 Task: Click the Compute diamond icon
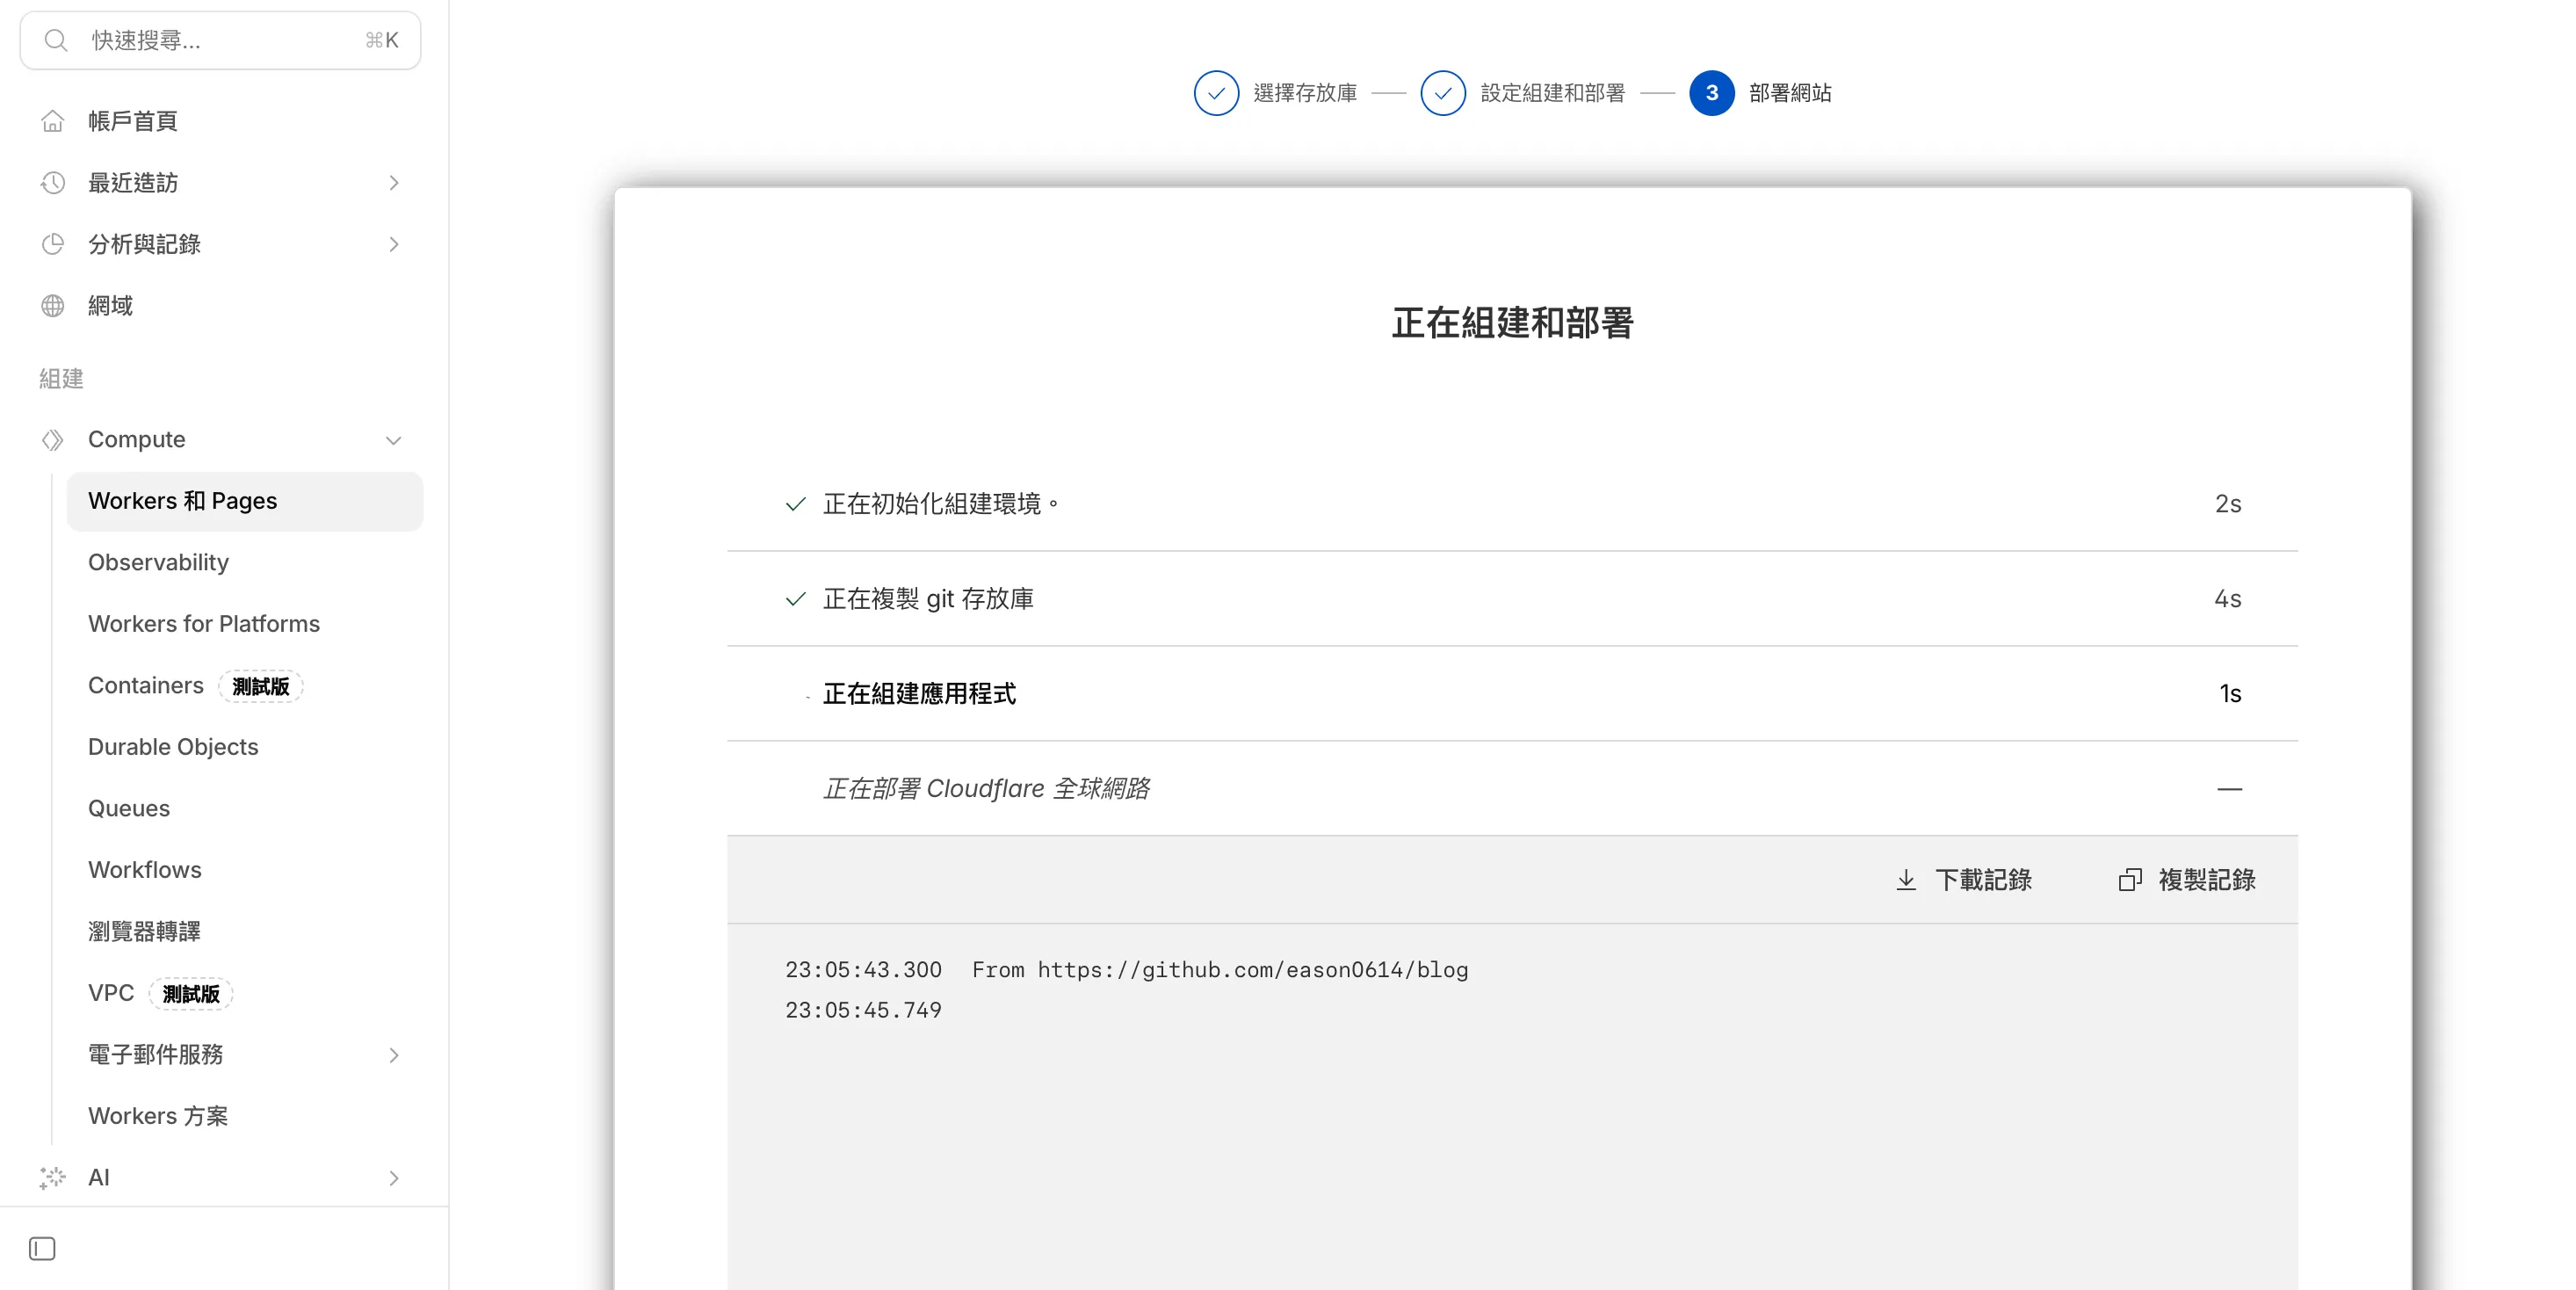tap(53, 440)
